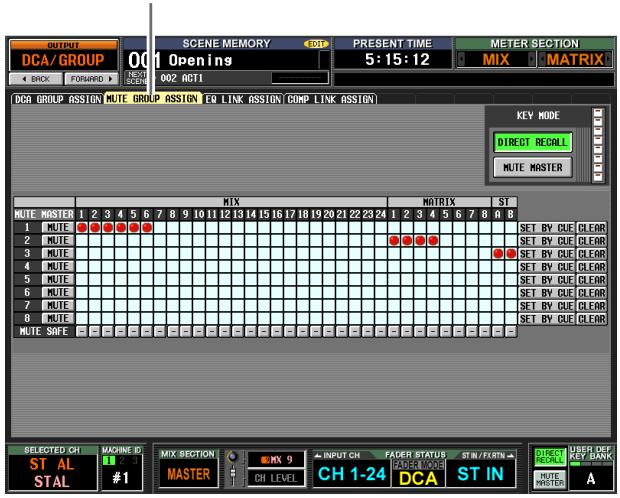Assign MIX 1 to mute group 2
Viewport: 620px width, 498px height.
coord(82,240)
